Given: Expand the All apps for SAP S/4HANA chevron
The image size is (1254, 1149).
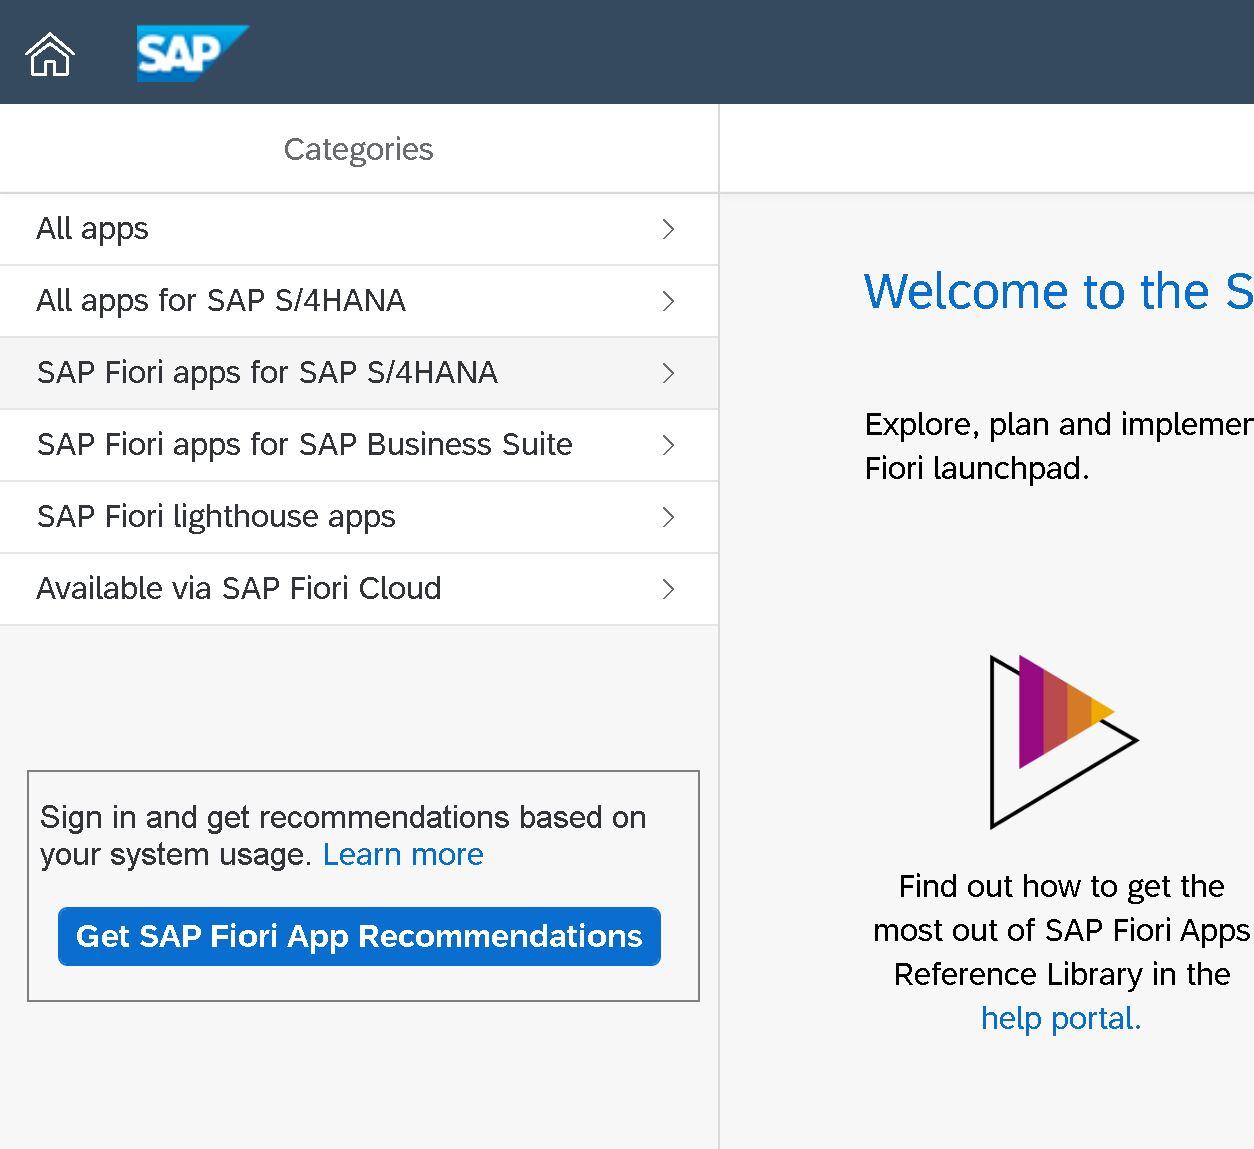Looking at the screenshot, I should pyautogui.click(x=668, y=301).
